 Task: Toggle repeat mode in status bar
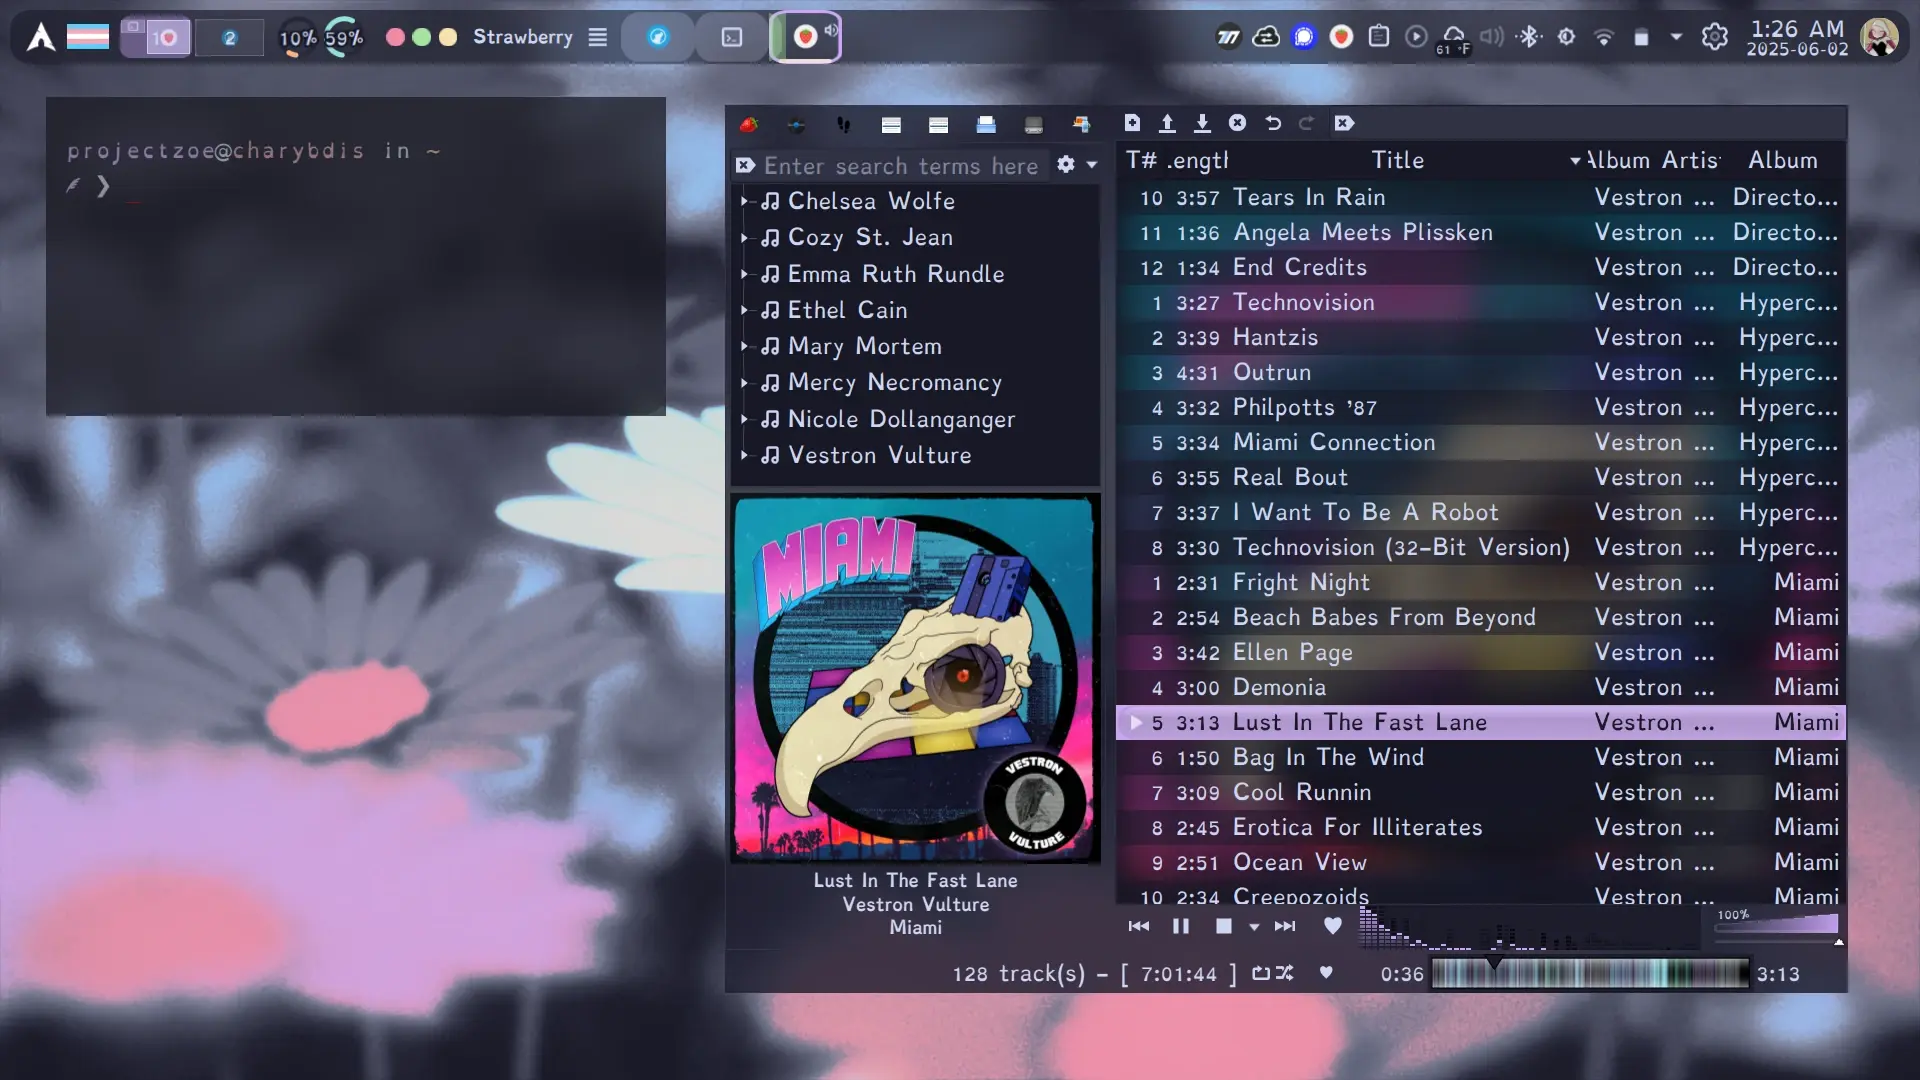pyautogui.click(x=1261, y=973)
